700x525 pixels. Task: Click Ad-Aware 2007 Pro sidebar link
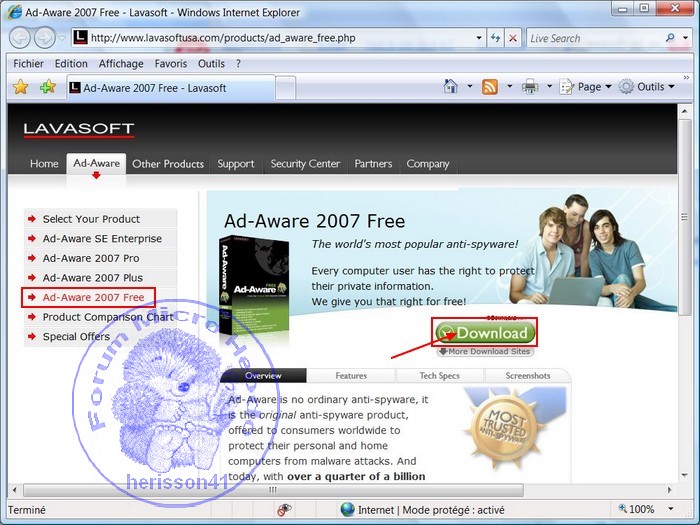(100, 258)
